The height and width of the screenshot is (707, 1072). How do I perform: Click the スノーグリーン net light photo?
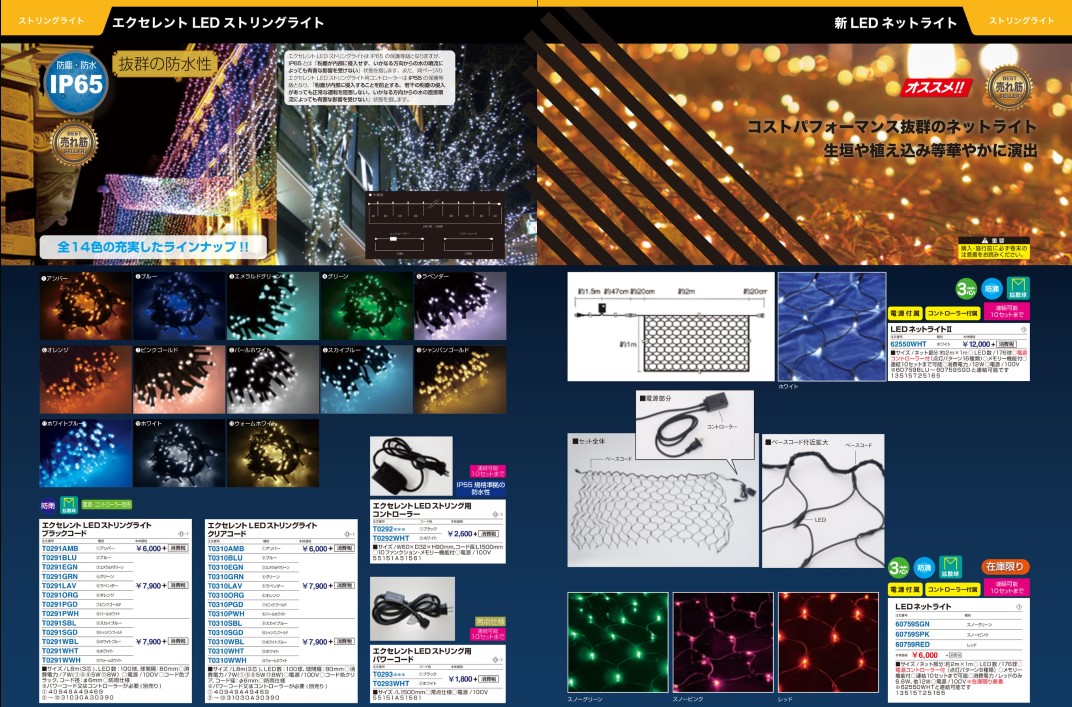pyautogui.click(x=619, y=643)
